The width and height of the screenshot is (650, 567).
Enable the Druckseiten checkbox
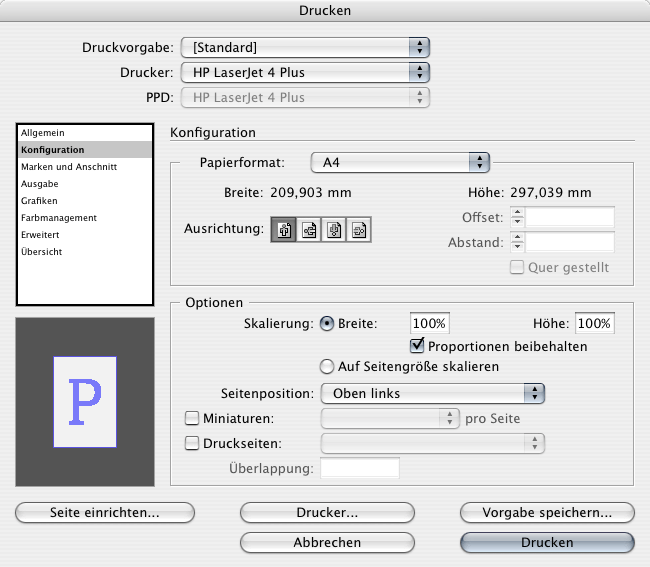(193, 443)
